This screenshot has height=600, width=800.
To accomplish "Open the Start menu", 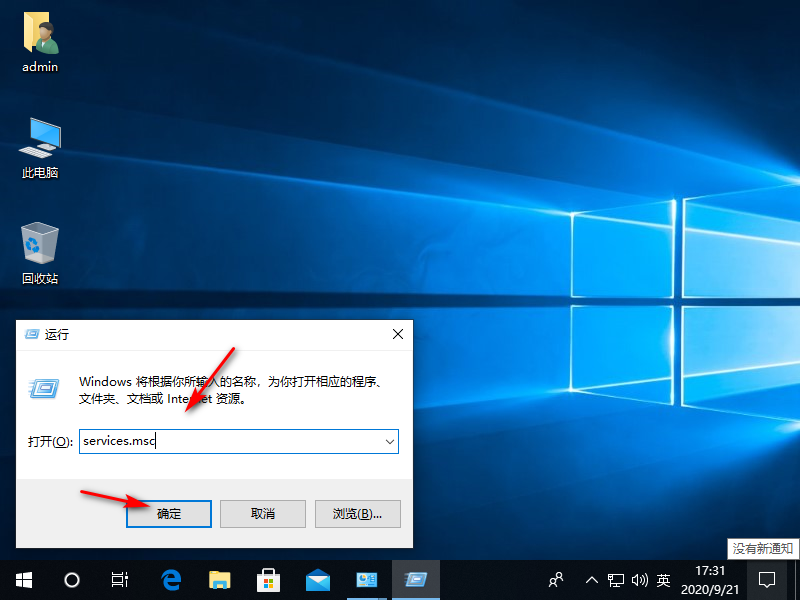I will tap(22, 580).
